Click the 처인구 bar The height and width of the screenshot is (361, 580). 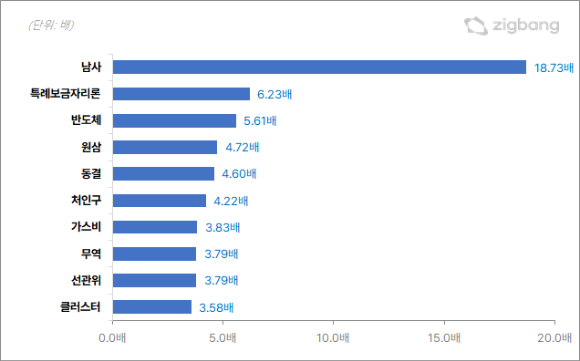click(x=159, y=200)
